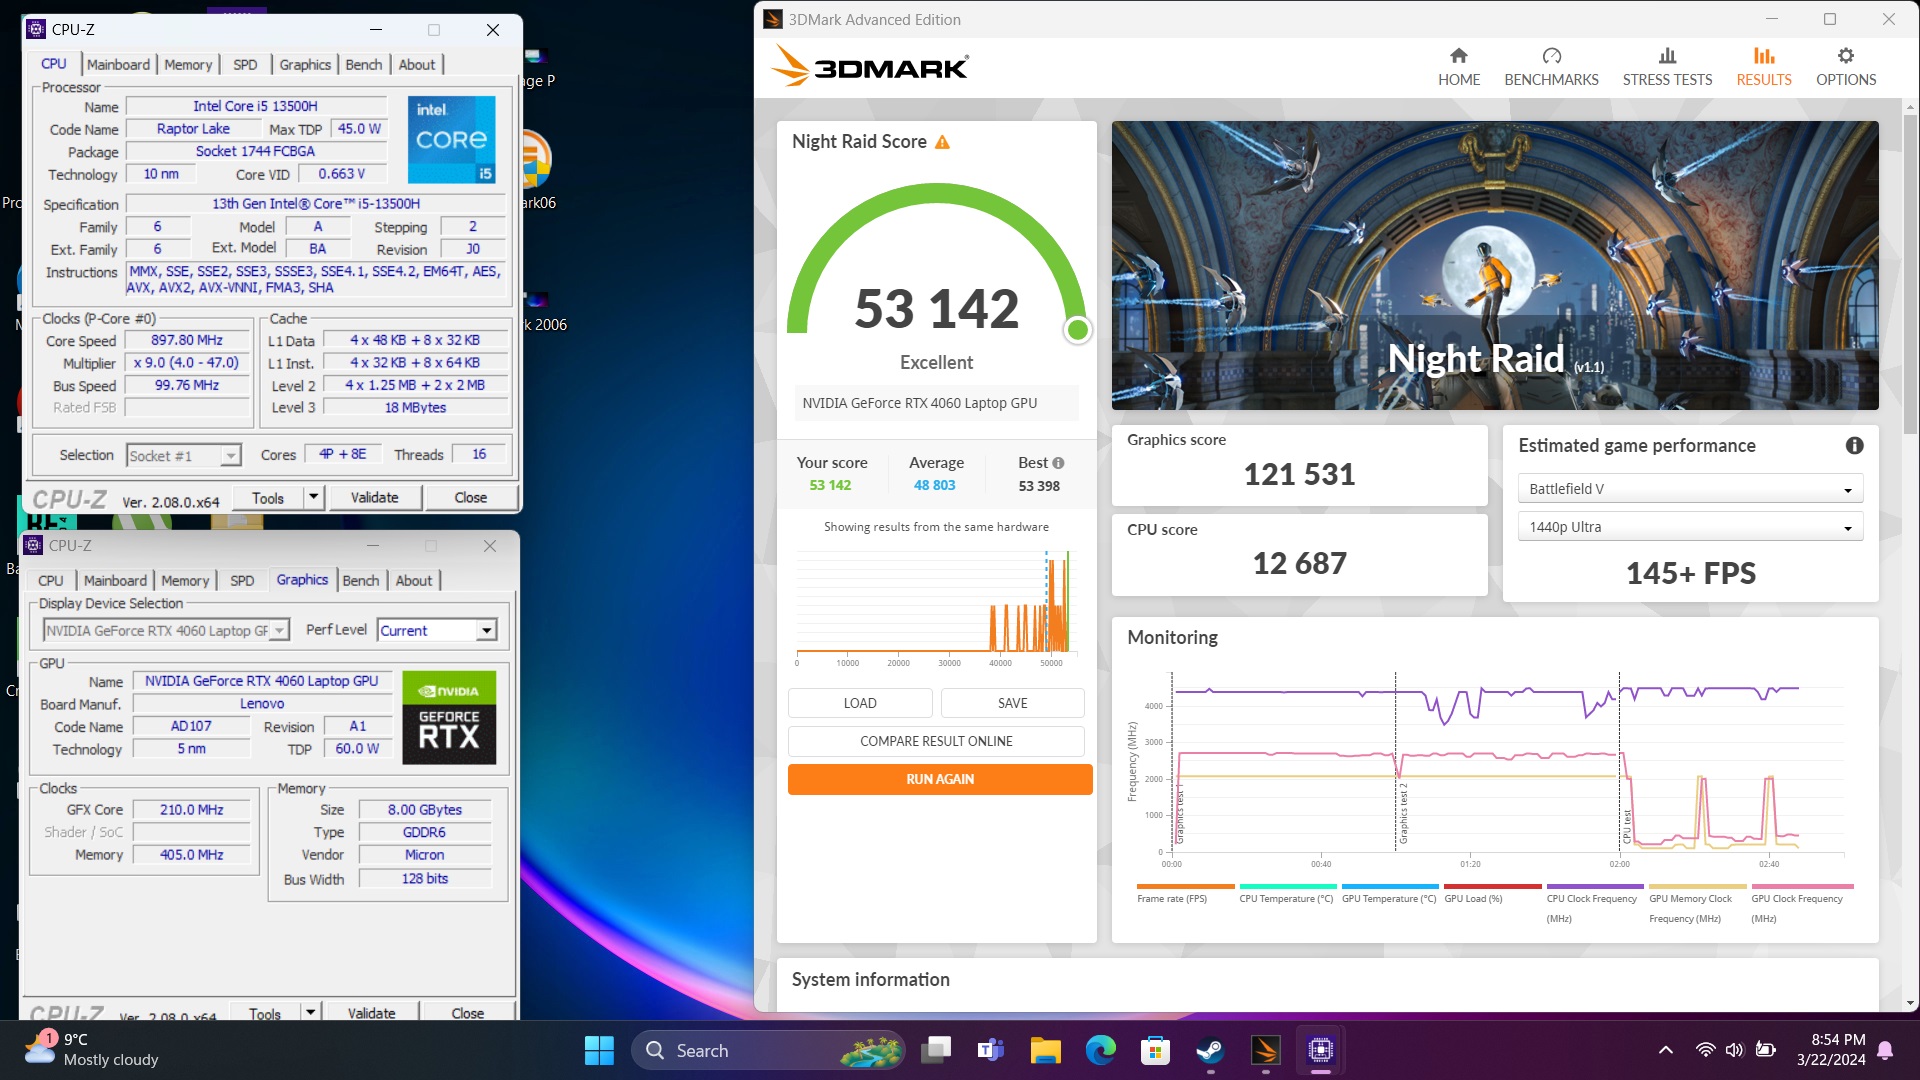This screenshot has height=1080, width=1920.
Task: Click the CPU score value 12 687
Action: tap(1299, 563)
